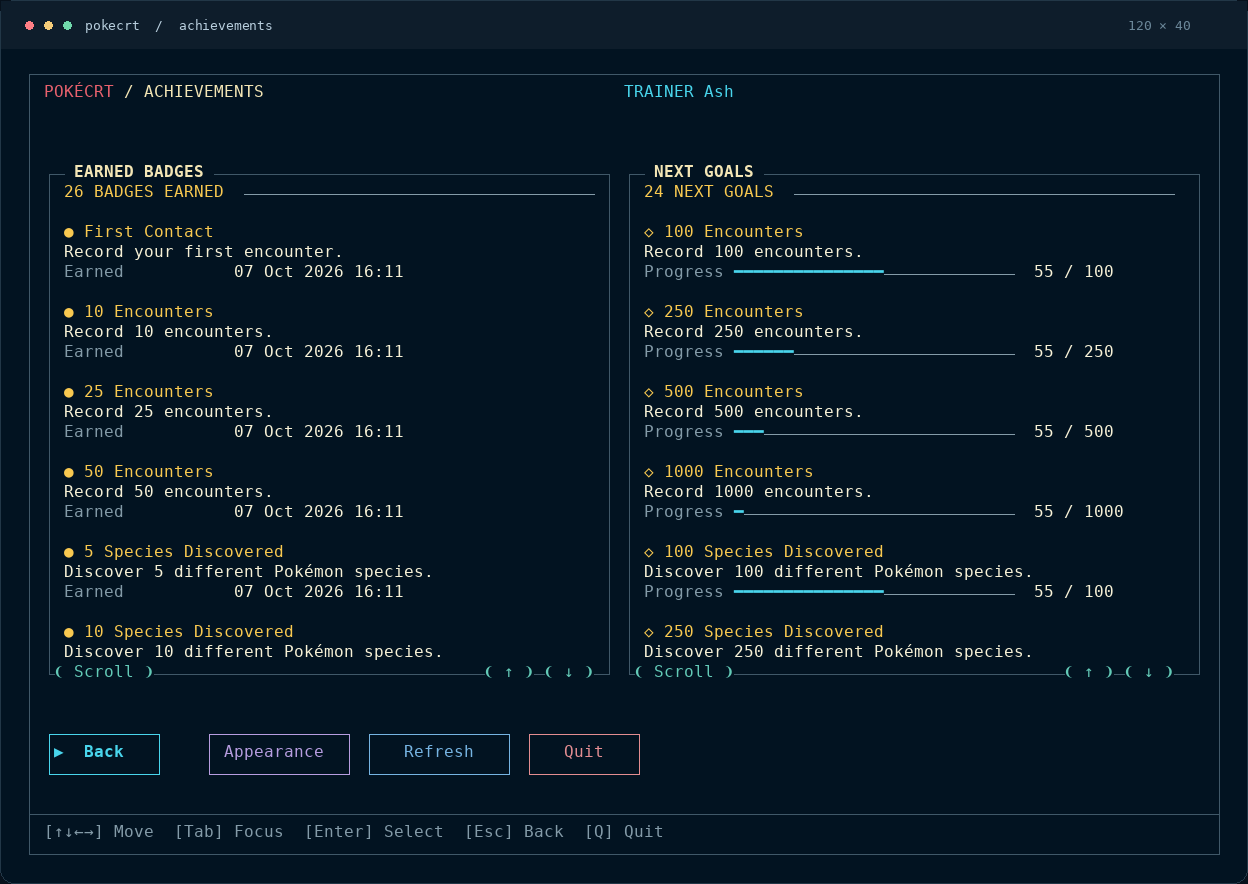Click the red window close dot
The width and height of the screenshot is (1248, 884).
29,25
